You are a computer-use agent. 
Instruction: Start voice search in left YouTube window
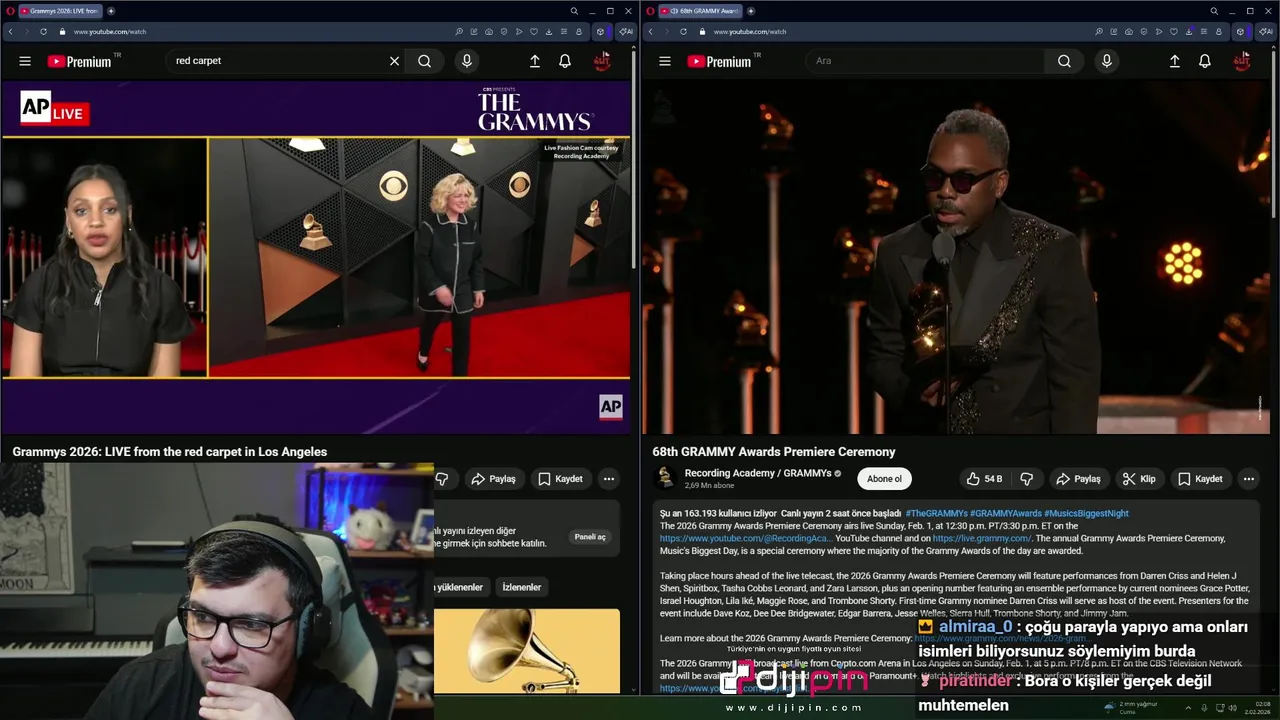[466, 61]
